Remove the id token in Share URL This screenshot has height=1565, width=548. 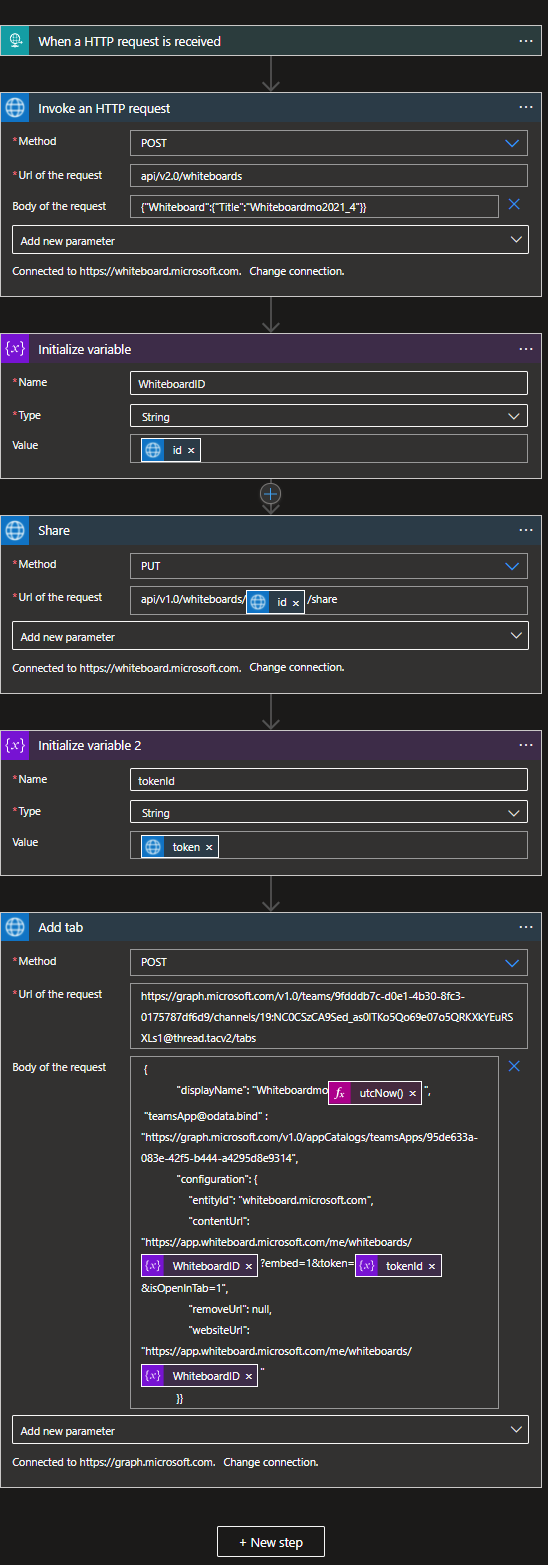(296, 602)
